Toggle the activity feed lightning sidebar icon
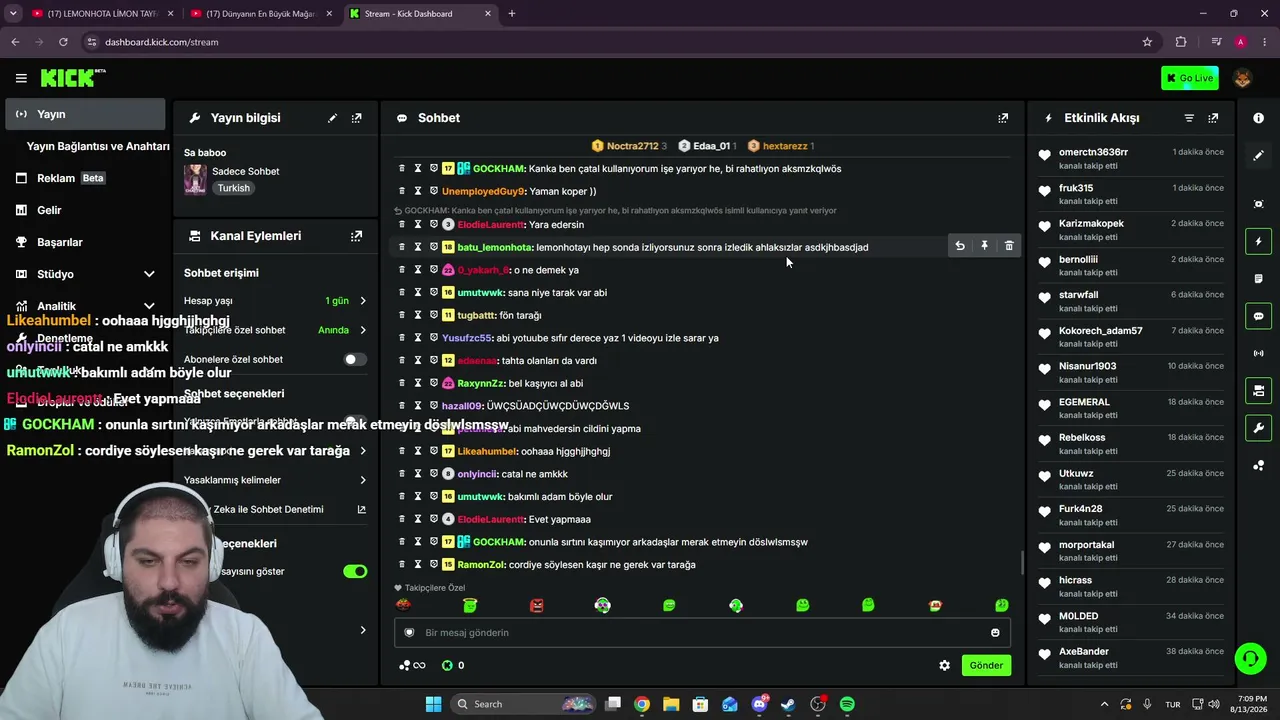 1258,241
